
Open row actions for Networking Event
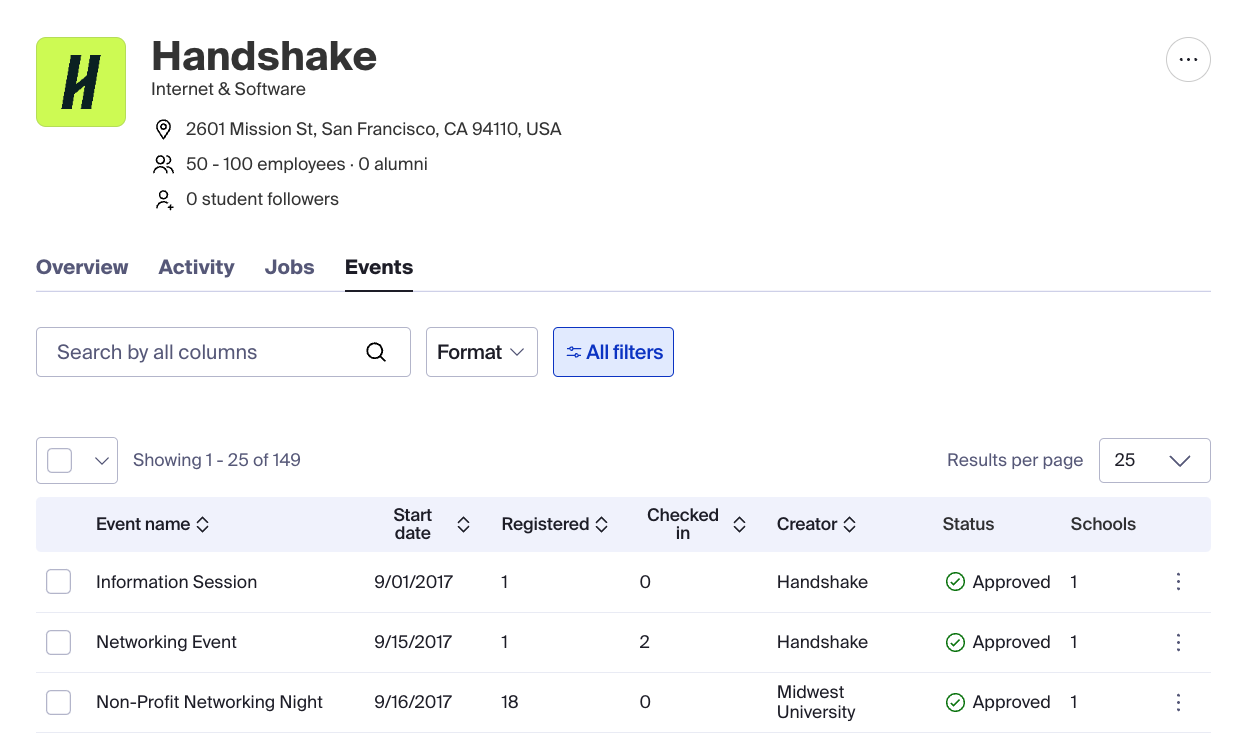pos(1179,642)
